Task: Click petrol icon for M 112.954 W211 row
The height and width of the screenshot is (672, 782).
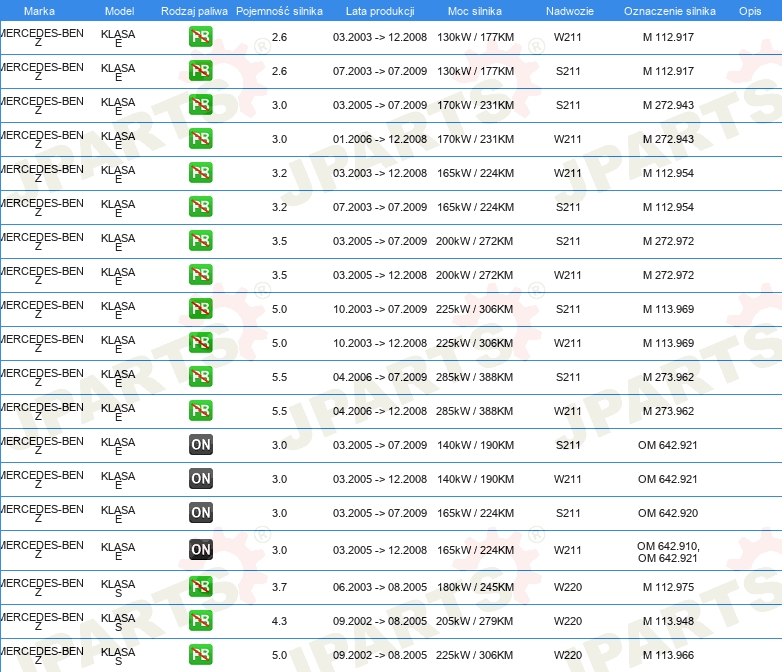Action: click(200, 173)
